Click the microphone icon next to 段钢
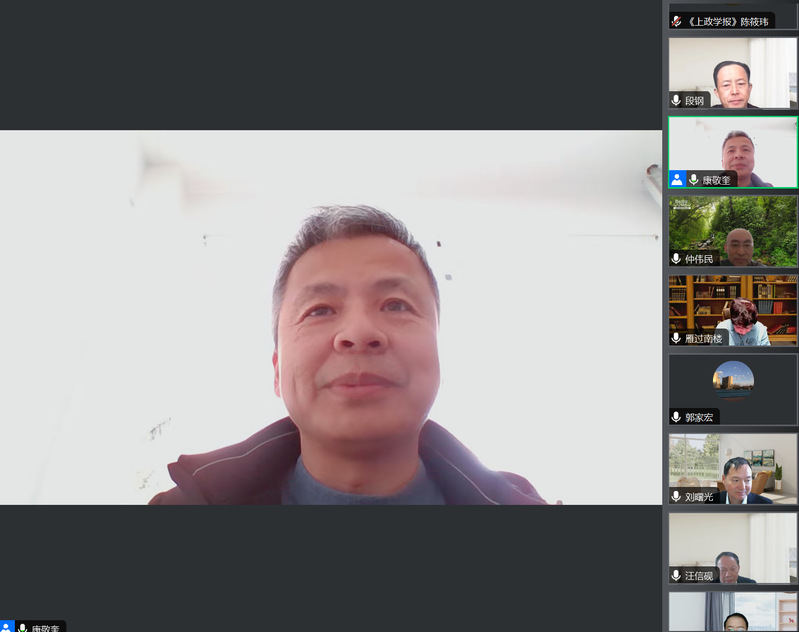The image size is (799, 632). [x=677, y=100]
